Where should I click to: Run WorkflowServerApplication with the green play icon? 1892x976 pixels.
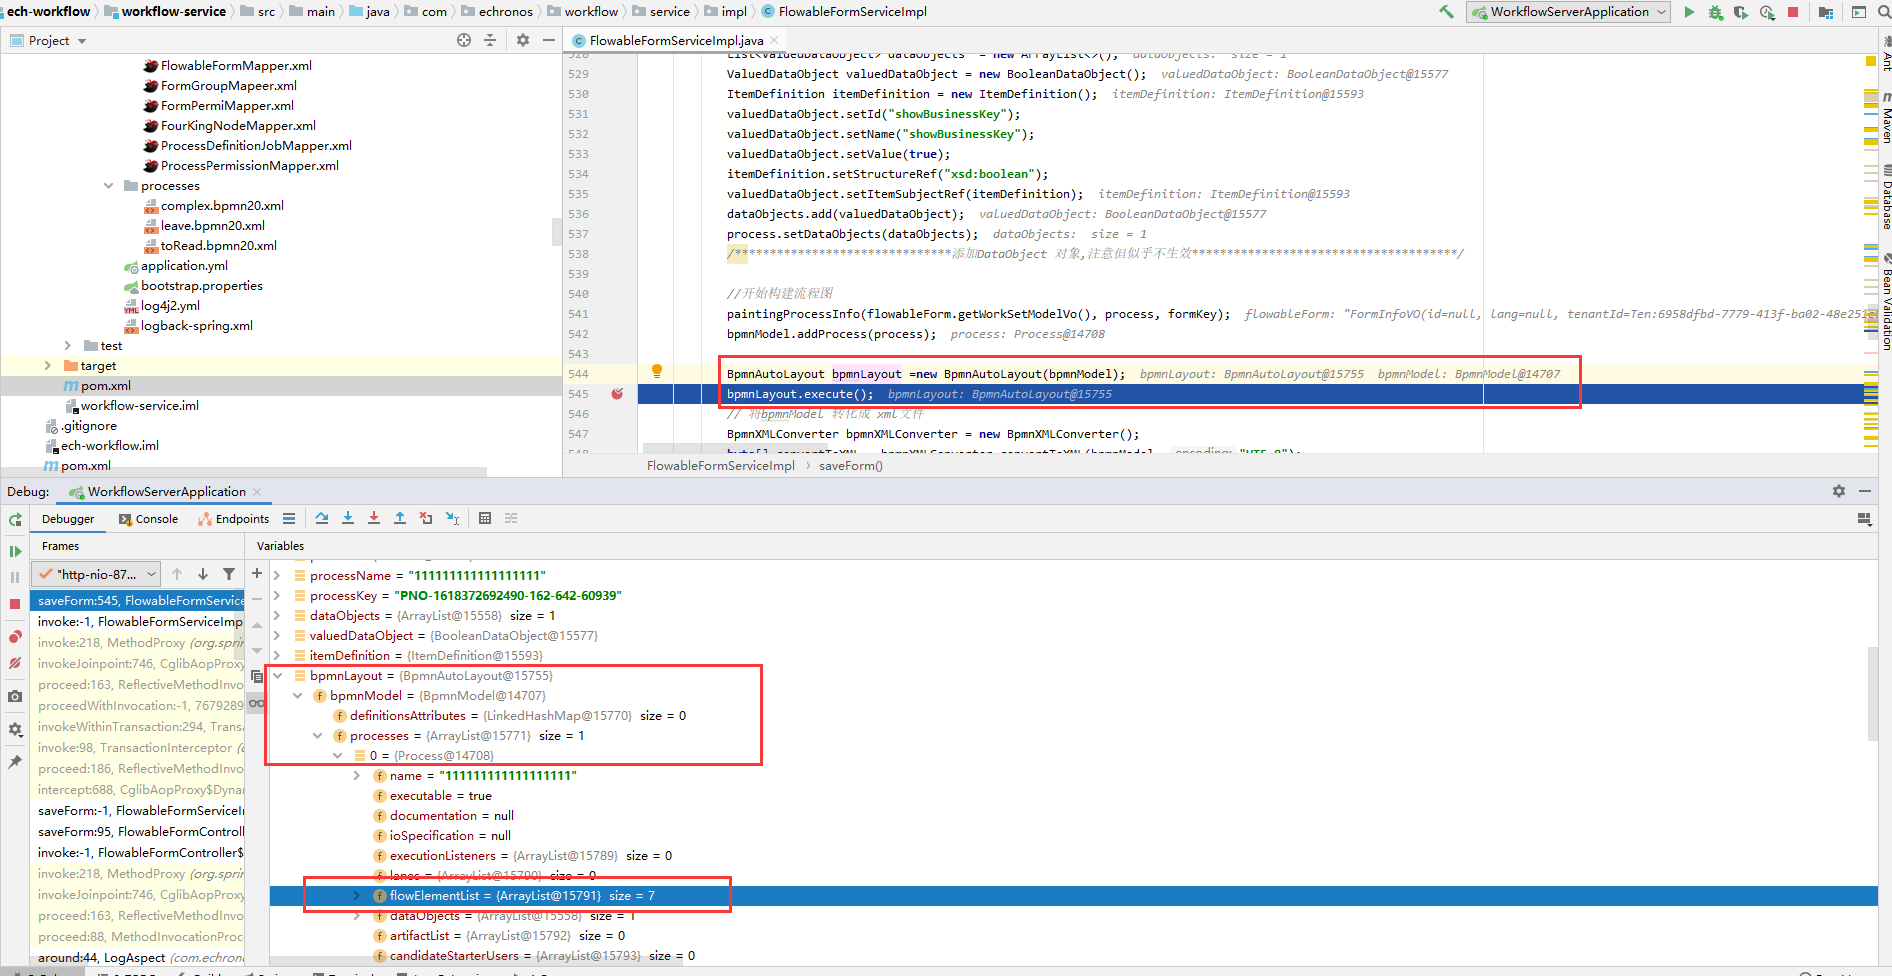pyautogui.click(x=1689, y=11)
